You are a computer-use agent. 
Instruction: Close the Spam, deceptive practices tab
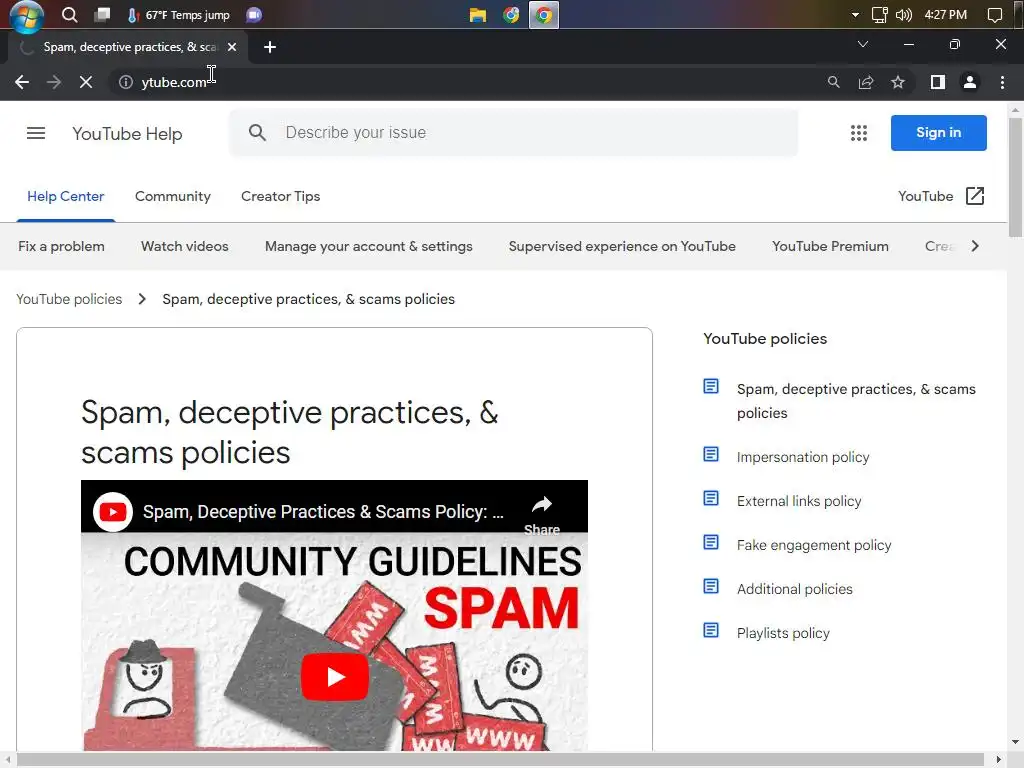pos(232,47)
